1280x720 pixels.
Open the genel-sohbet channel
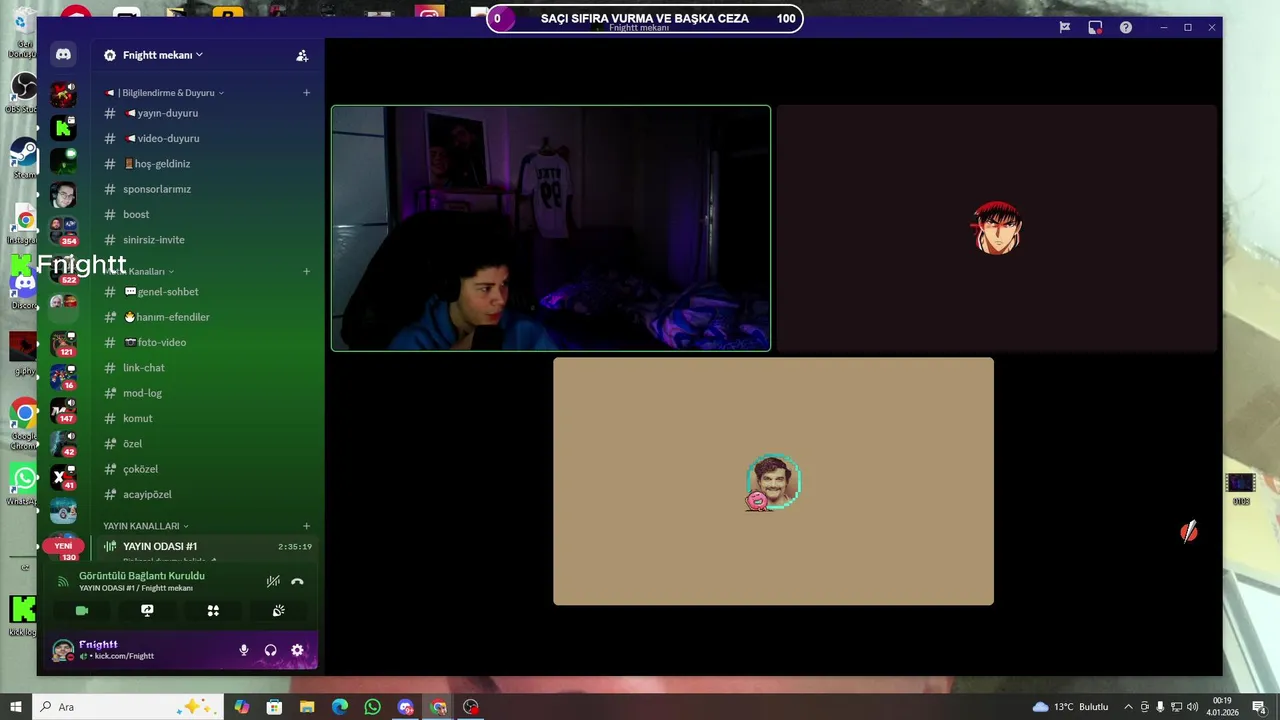pyautogui.click(x=207, y=292)
